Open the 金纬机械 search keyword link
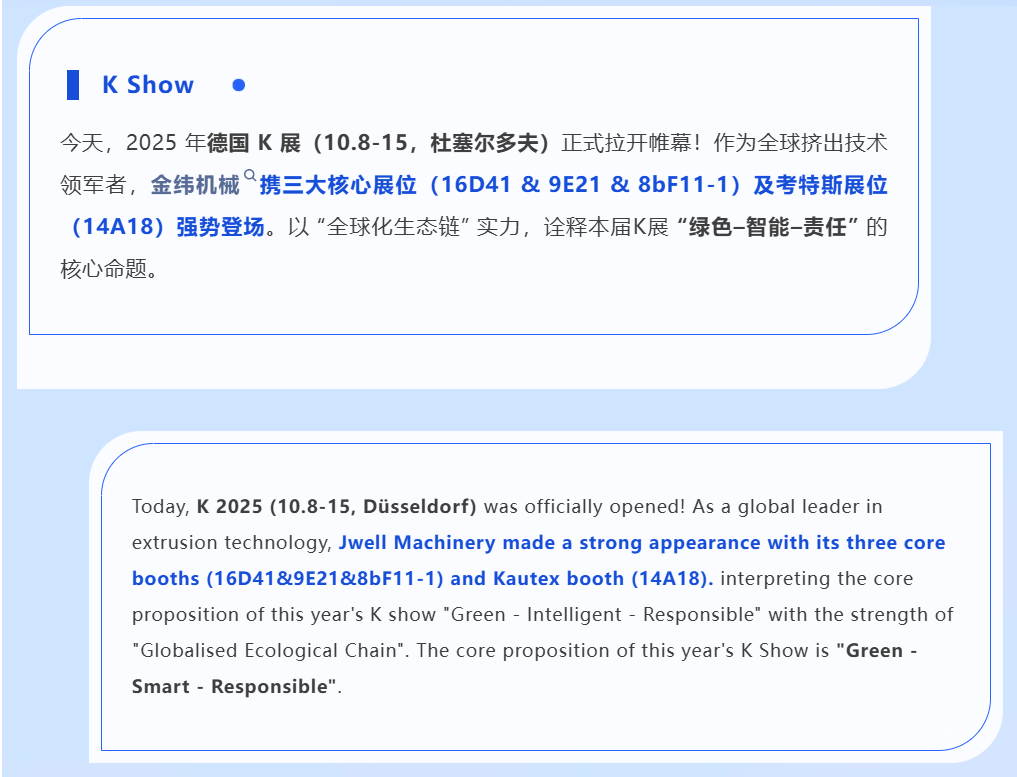The image size is (1017, 777). 196,186
